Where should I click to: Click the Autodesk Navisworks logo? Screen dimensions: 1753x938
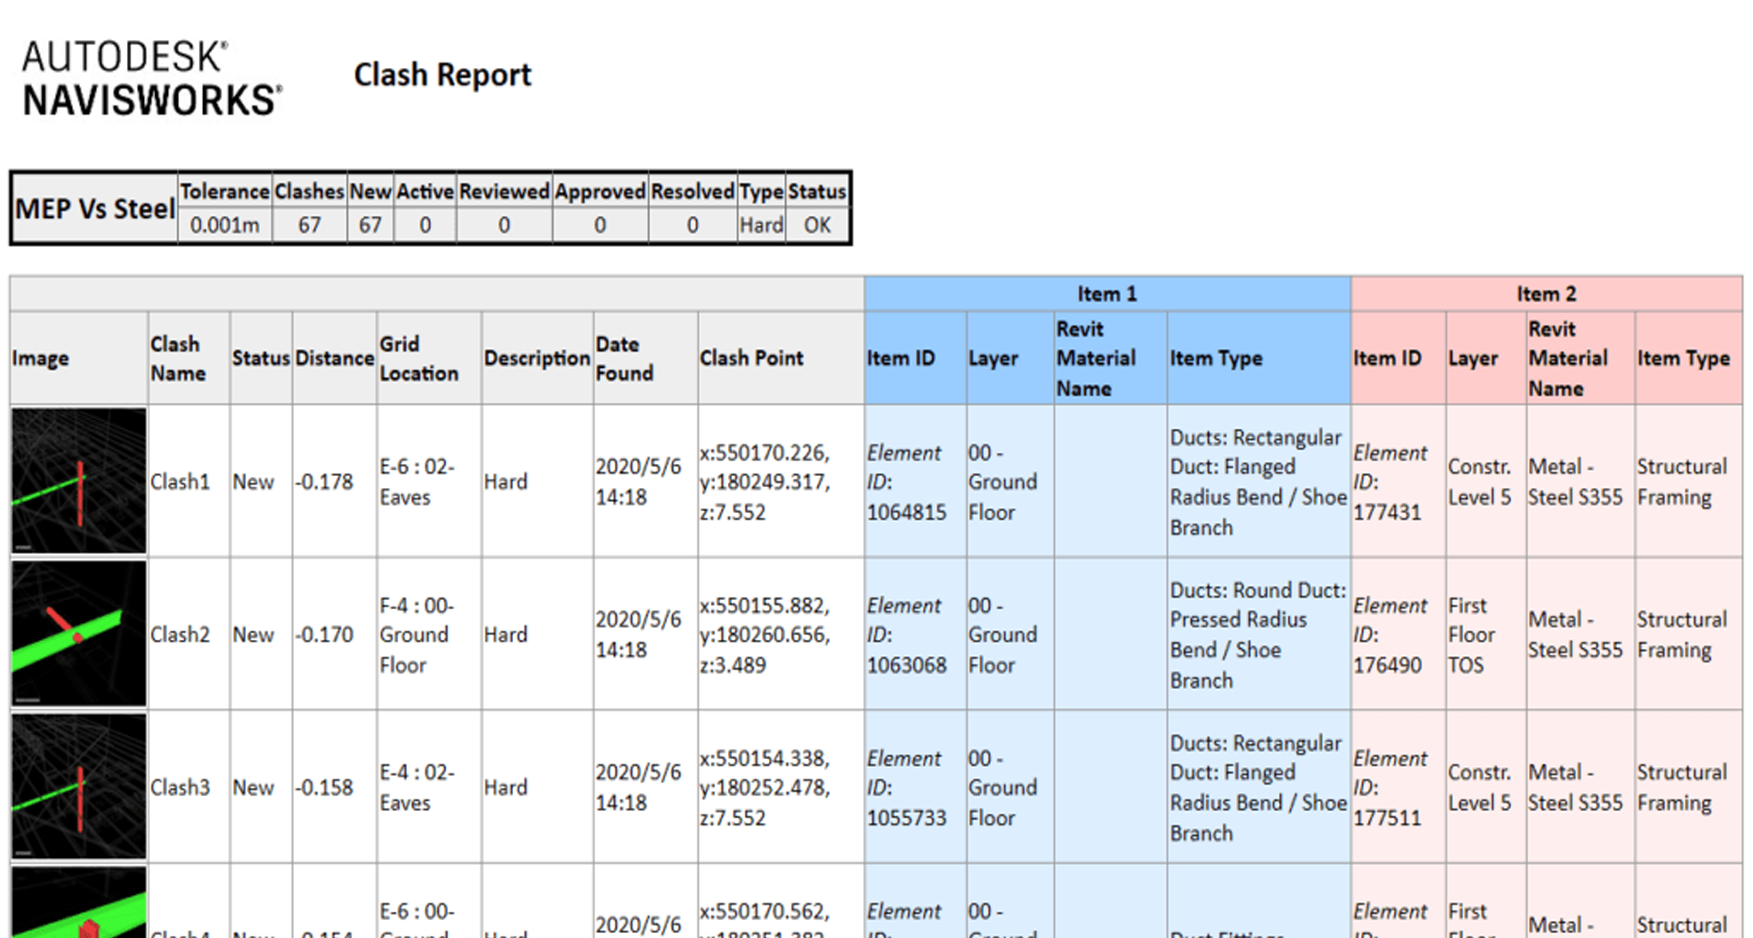click(152, 79)
